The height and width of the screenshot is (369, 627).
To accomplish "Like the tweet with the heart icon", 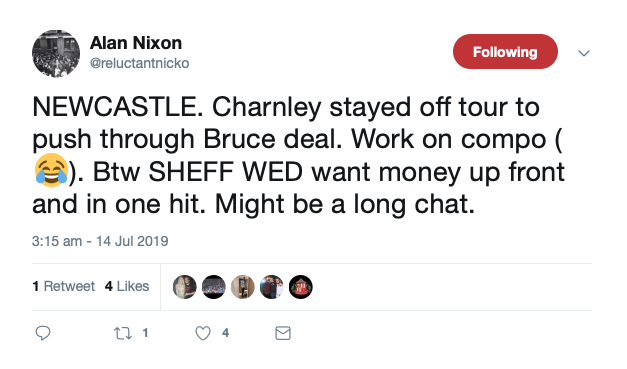I will (x=203, y=333).
